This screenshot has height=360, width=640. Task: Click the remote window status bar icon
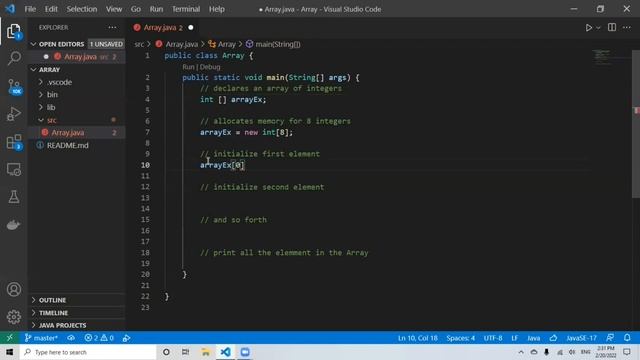click(10, 338)
